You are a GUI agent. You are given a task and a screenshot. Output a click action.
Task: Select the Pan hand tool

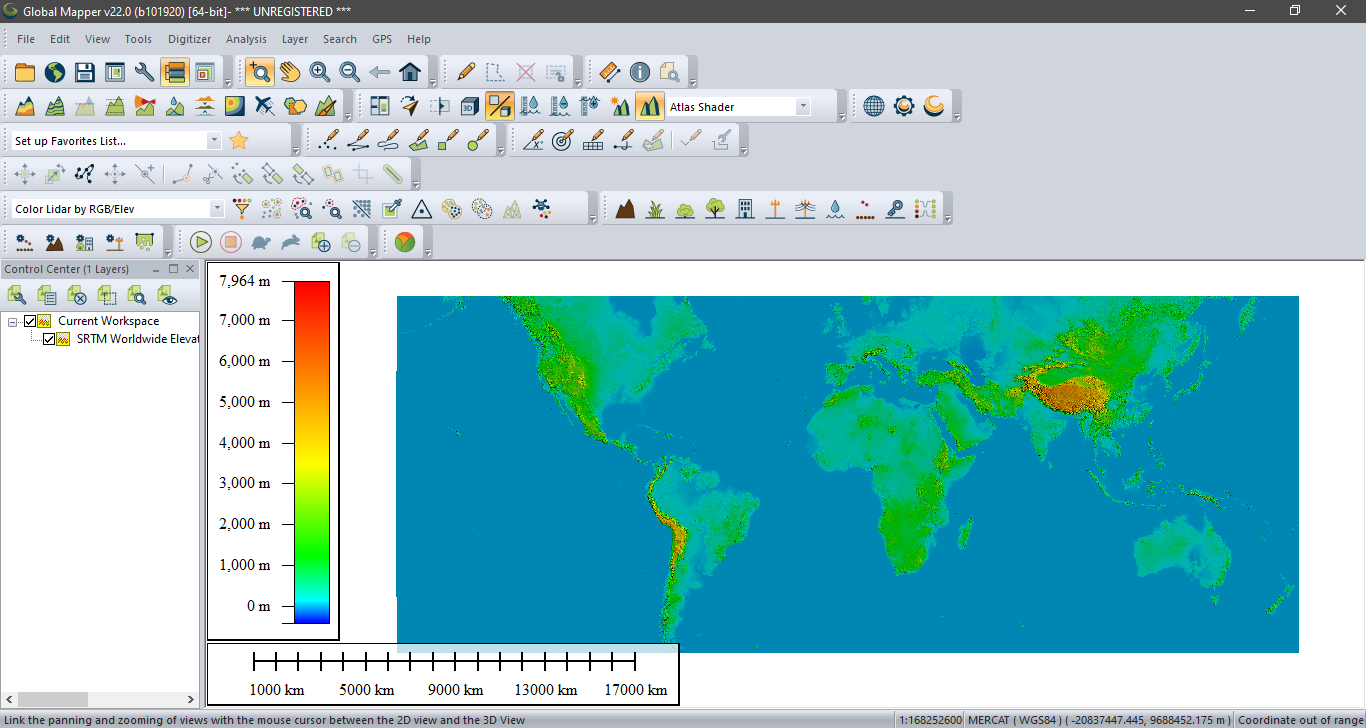coord(290,72)
